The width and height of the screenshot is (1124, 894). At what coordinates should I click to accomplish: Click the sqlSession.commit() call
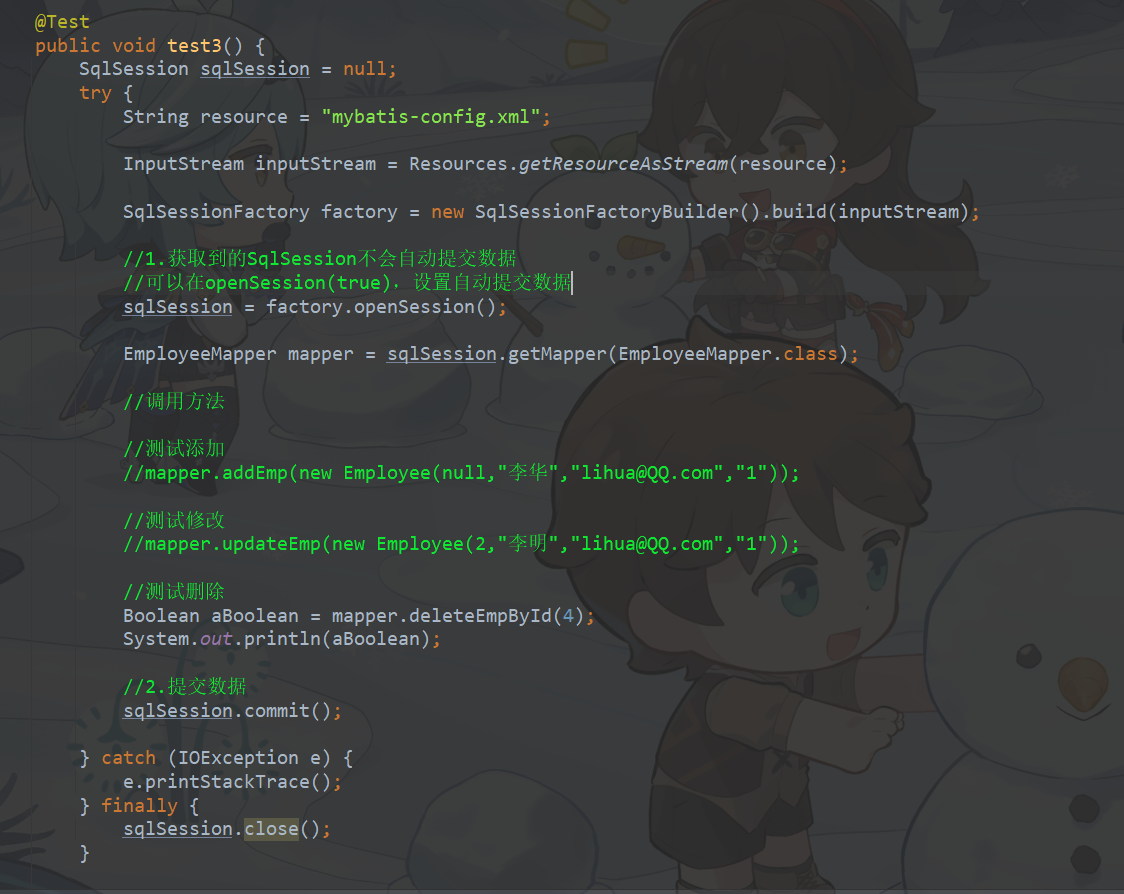pos(232,711)
